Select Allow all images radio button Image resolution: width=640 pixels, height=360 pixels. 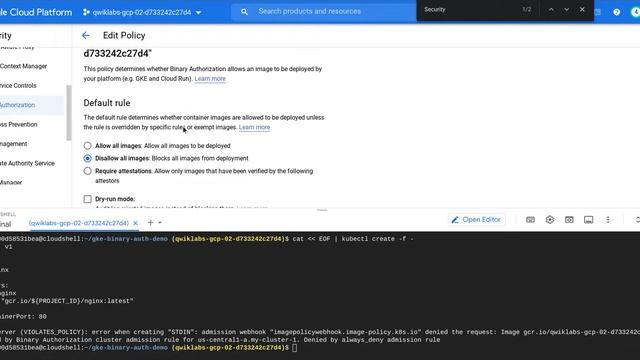pos(87,146)
